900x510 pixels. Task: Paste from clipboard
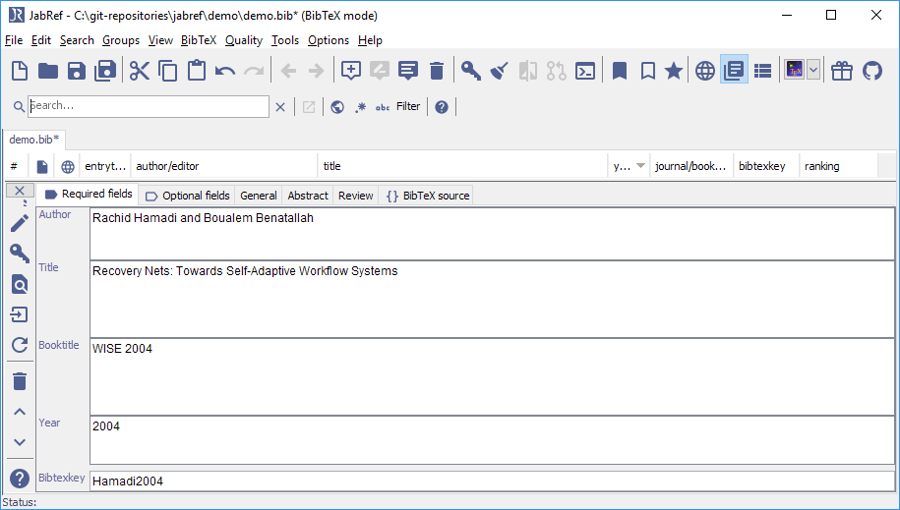coord(196,71)
